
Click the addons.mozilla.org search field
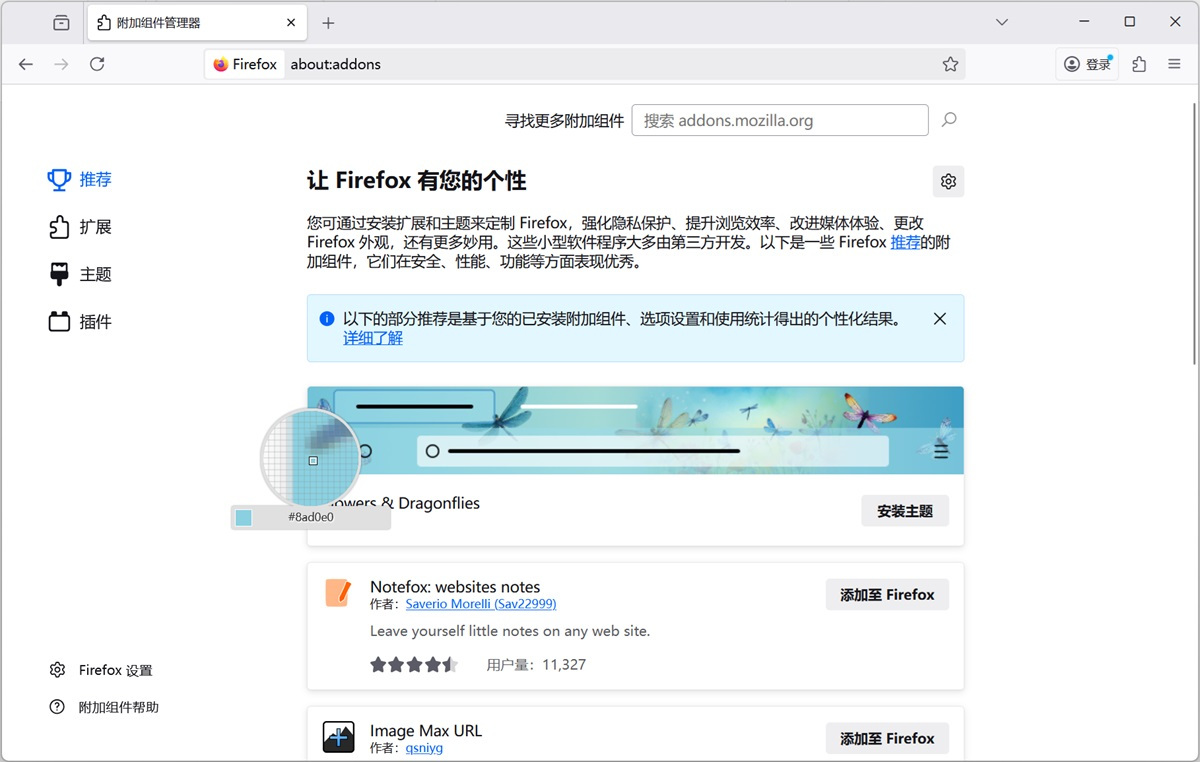[780, 120]
